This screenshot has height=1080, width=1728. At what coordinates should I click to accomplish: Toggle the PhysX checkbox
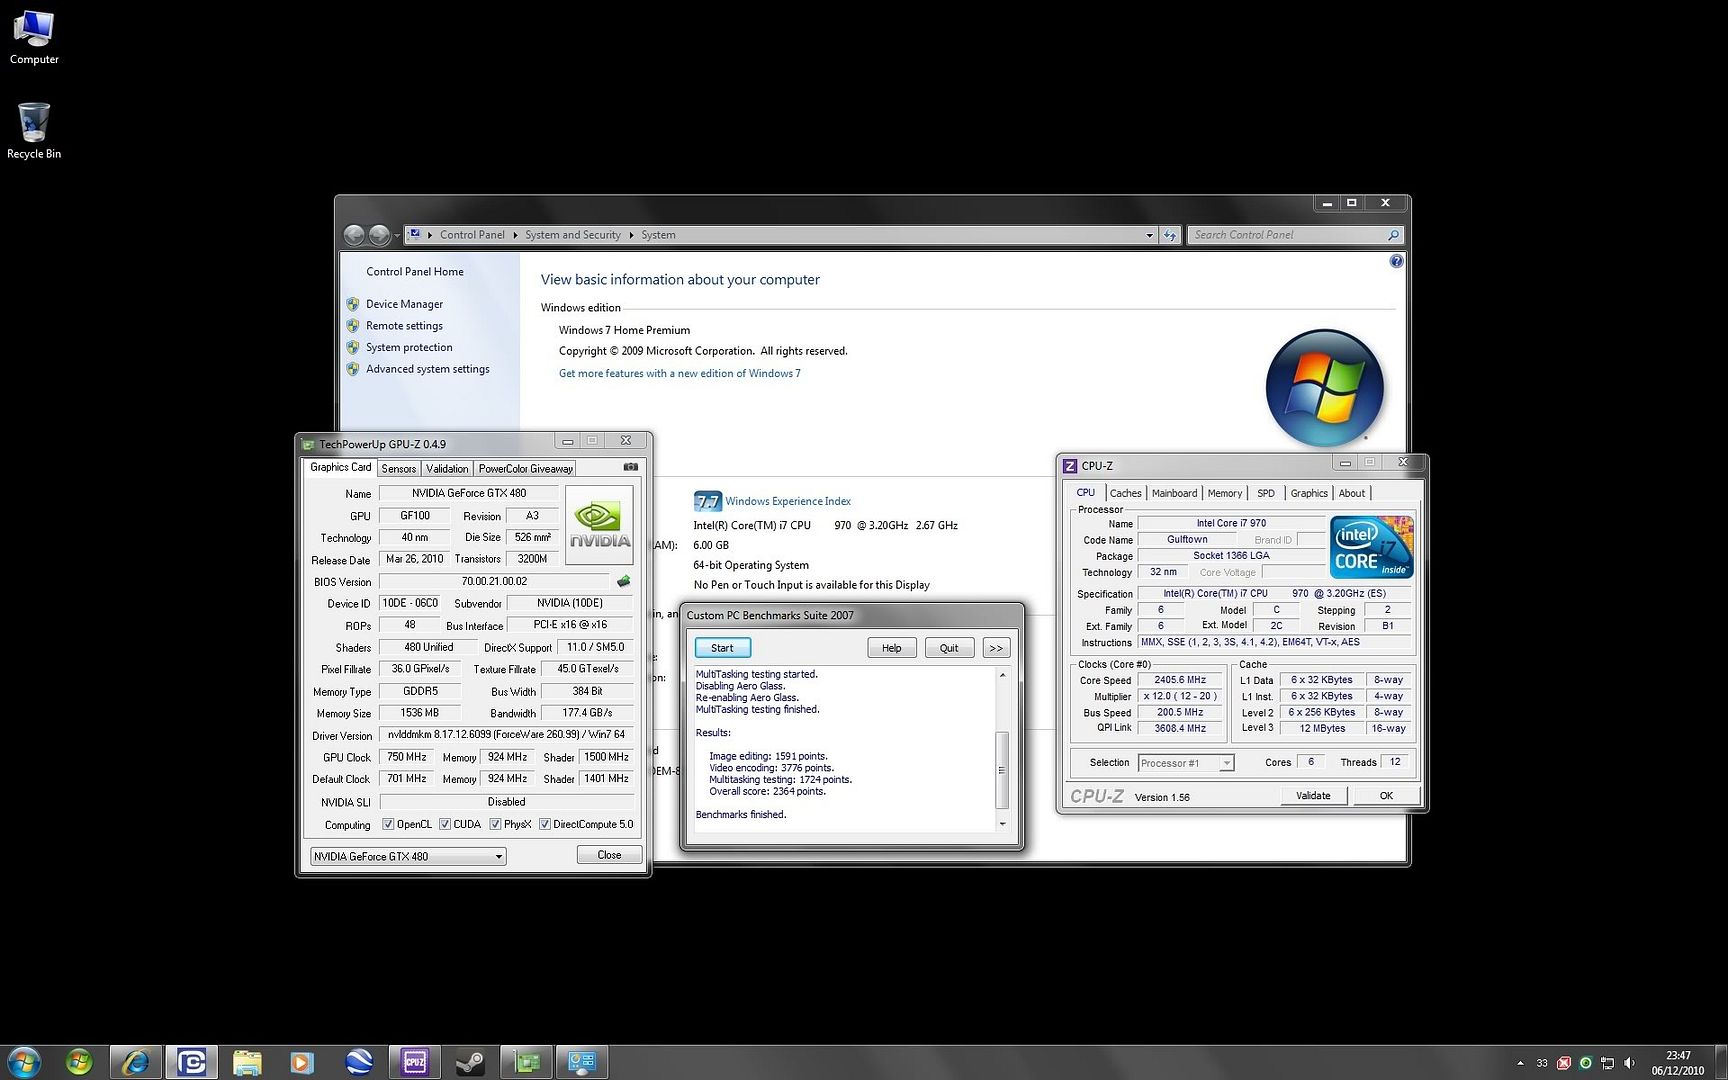(x=495, y=824)
